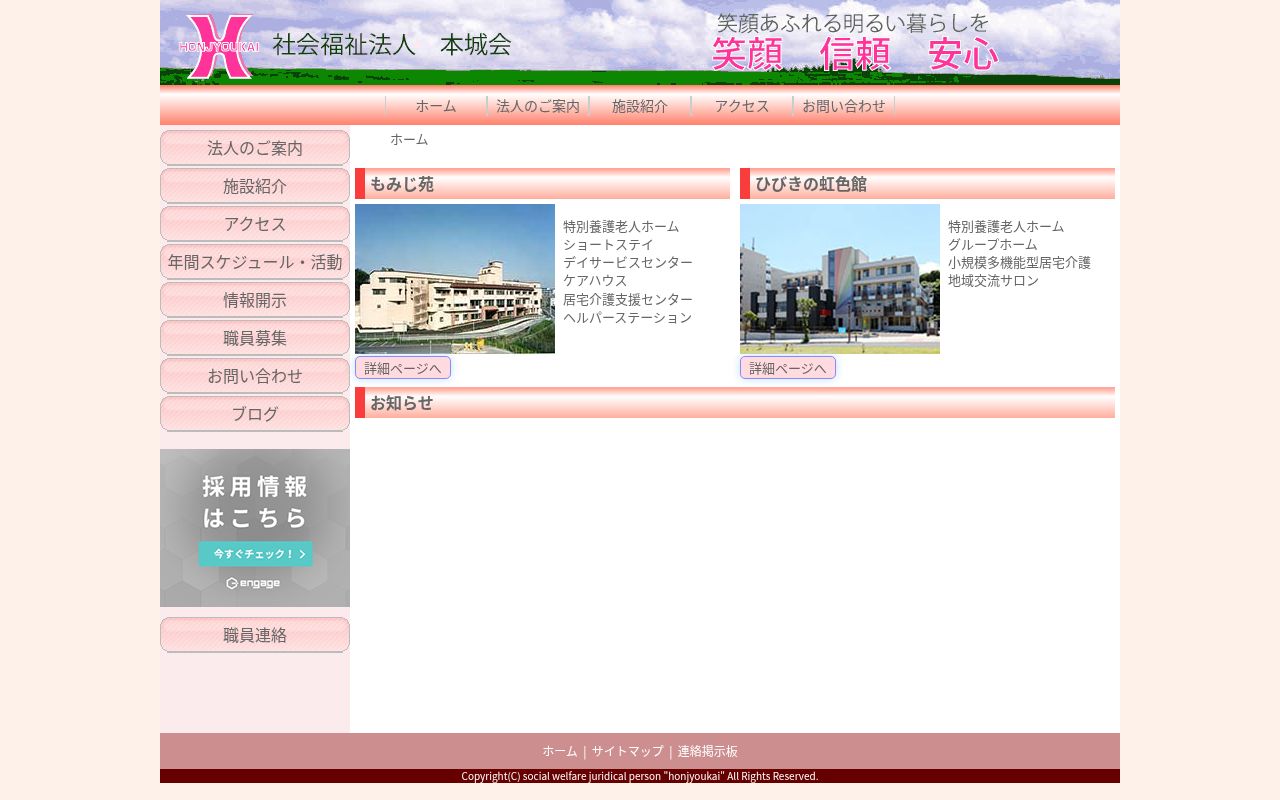Click the ヘルパーステーション text
Image resolution: width=1280 pixels, height=800 pixels.
point(628,317)
